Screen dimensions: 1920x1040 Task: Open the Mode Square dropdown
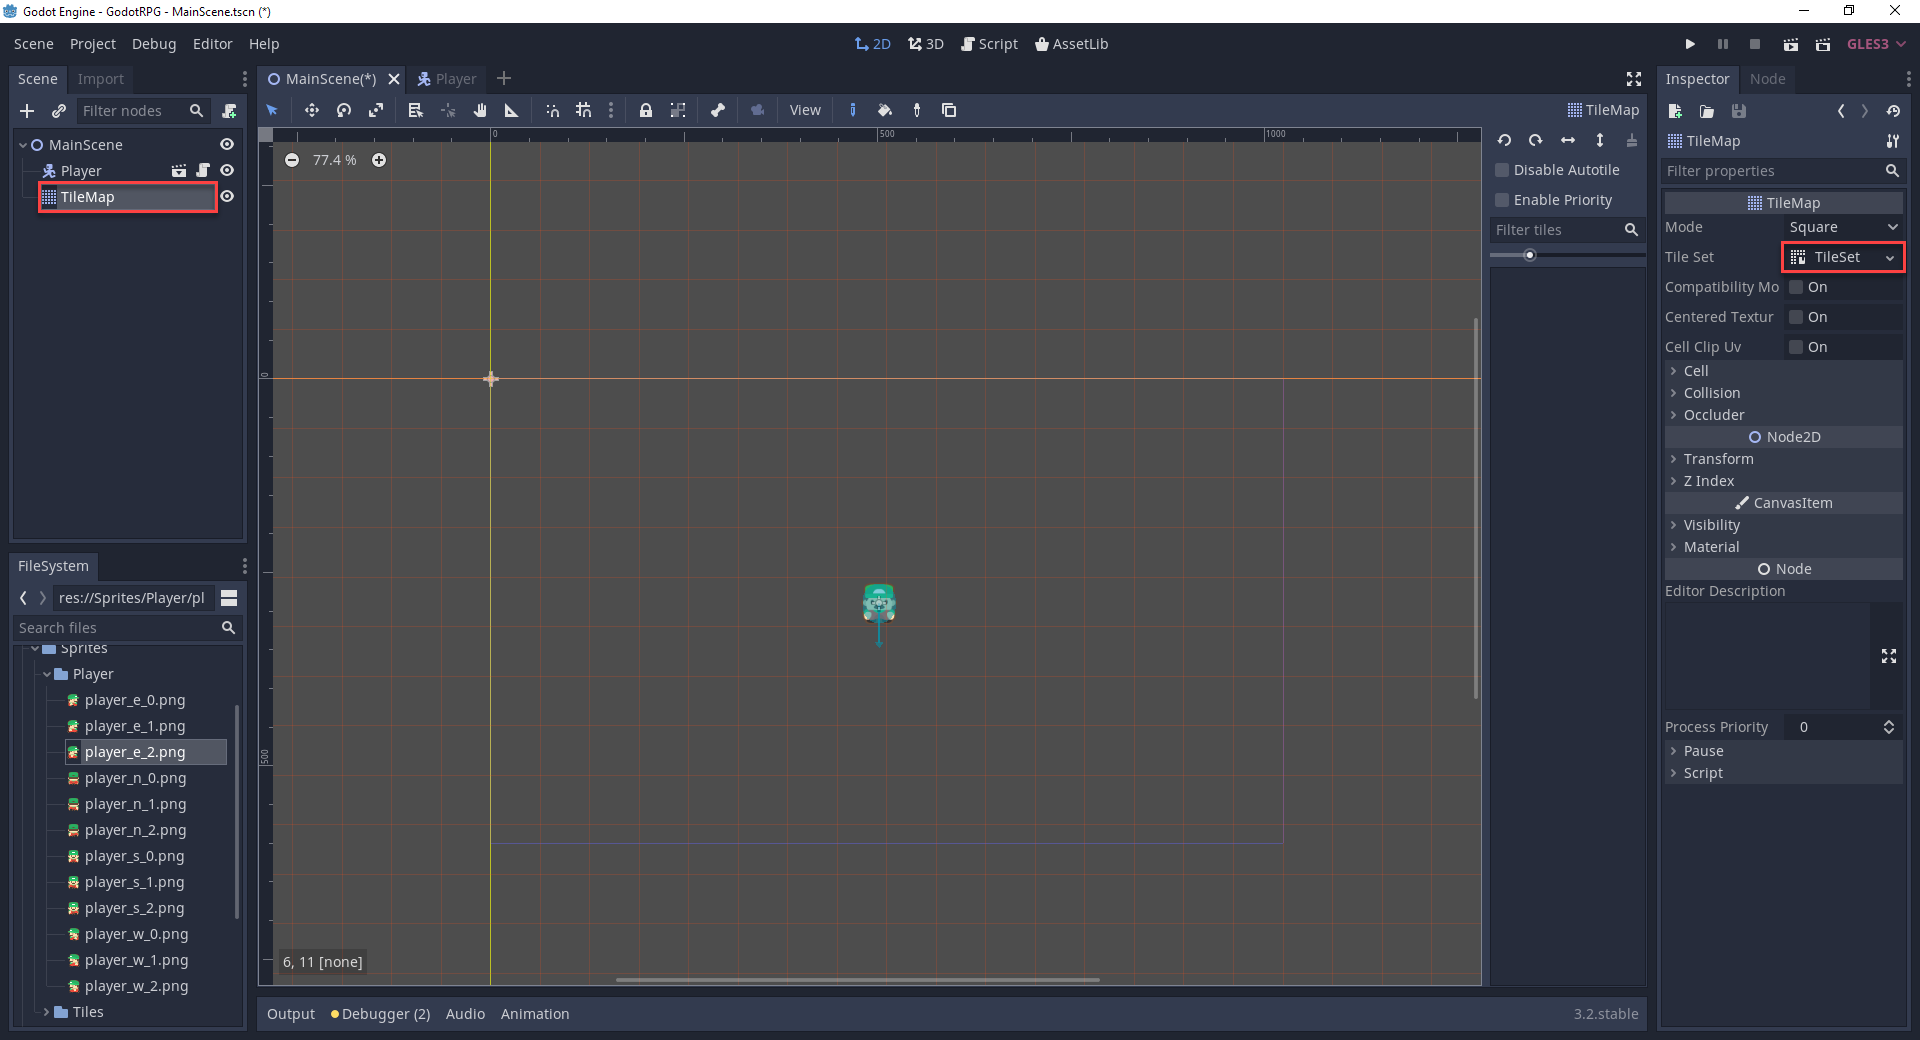[1843, 227]
